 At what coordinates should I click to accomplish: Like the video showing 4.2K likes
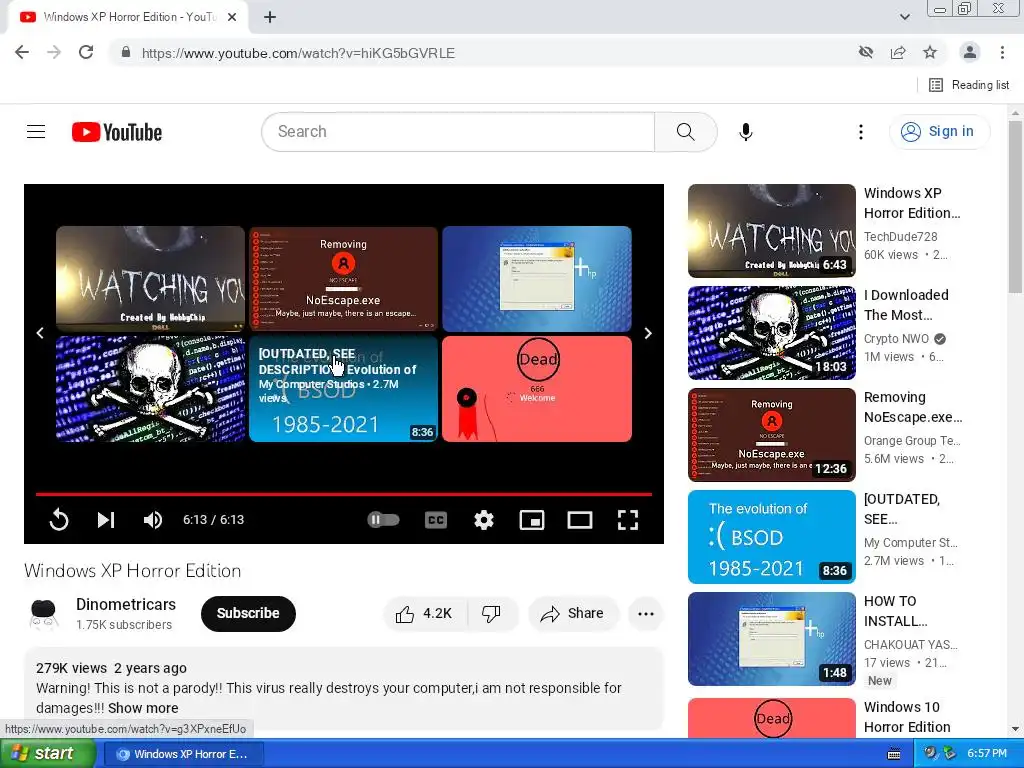tap(424, 613)
